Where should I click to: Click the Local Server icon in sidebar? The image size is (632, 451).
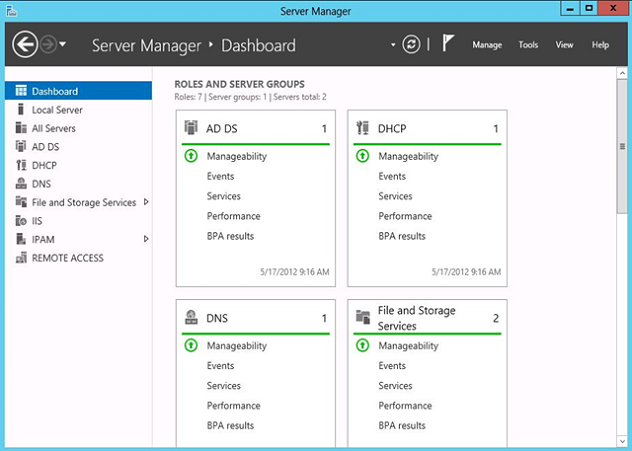(x=21, y=109)
